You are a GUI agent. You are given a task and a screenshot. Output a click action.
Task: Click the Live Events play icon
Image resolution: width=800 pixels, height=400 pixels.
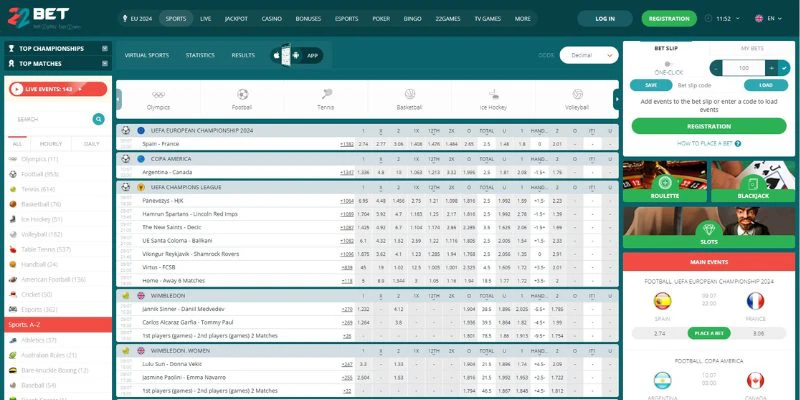coord(17,89)
